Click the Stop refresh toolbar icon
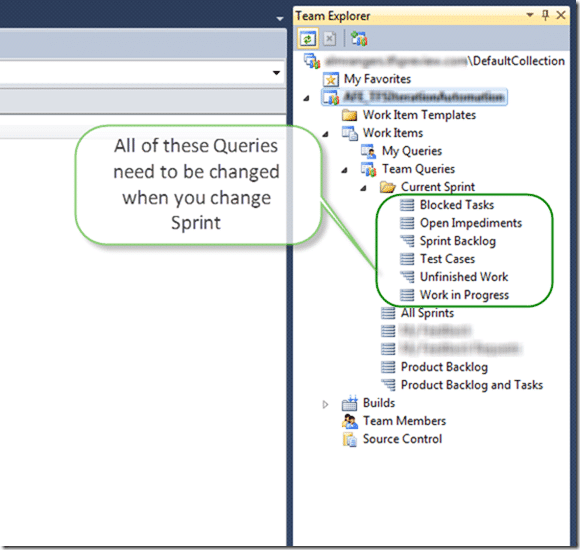Viewport: 580px width, 550px height. click(x=330, y=38)
